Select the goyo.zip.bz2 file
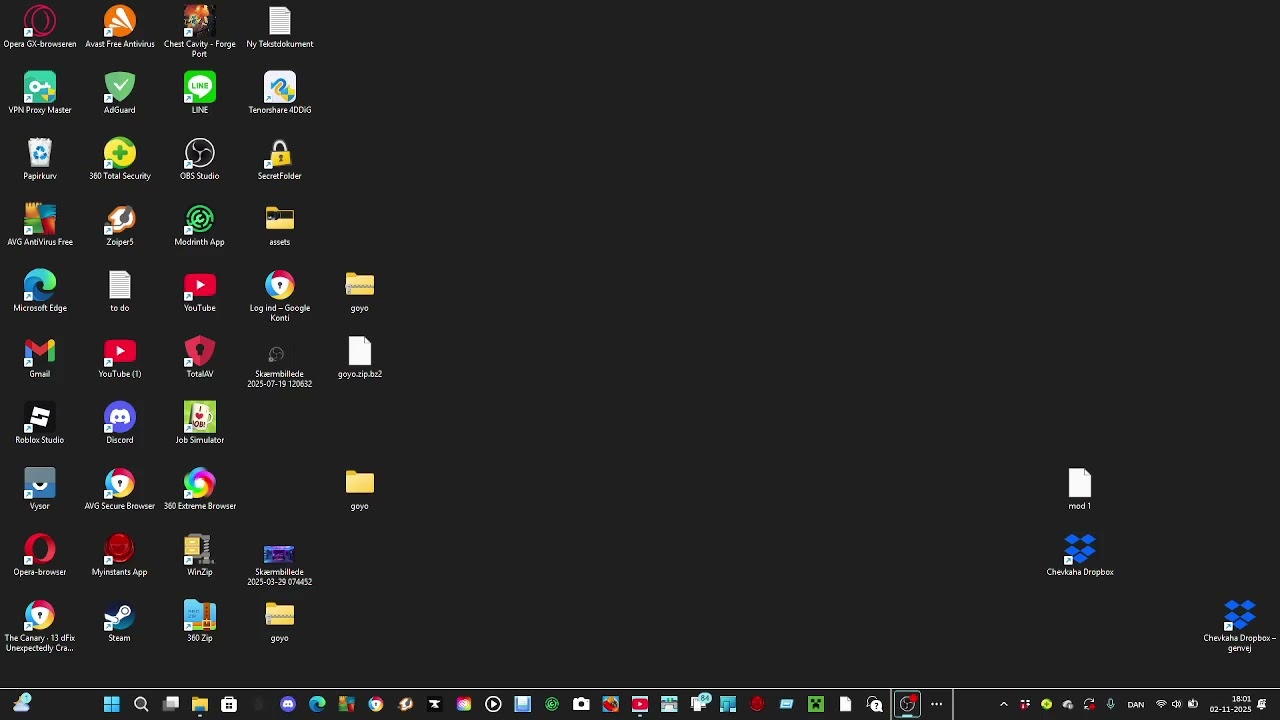 pyautogui.click(x=360, y=357)
